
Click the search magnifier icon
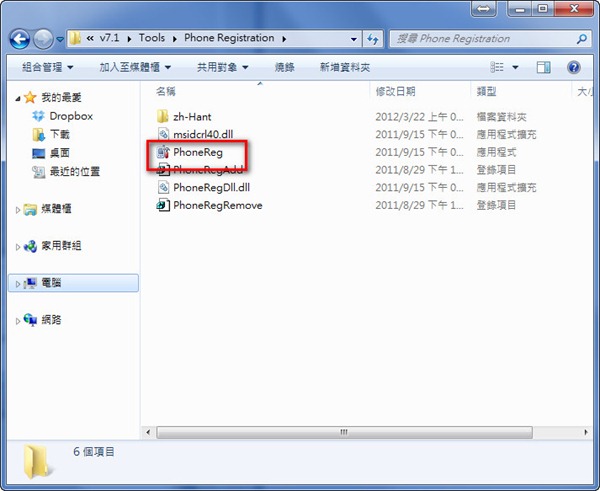(x=582, y=39)
